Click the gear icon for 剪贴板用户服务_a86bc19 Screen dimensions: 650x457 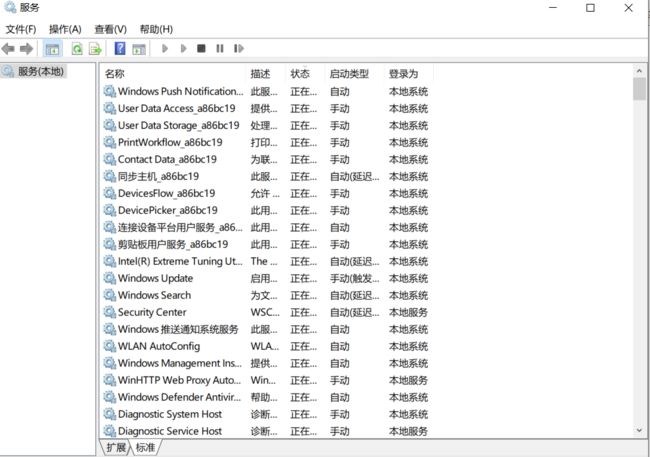tap(109, 244)
